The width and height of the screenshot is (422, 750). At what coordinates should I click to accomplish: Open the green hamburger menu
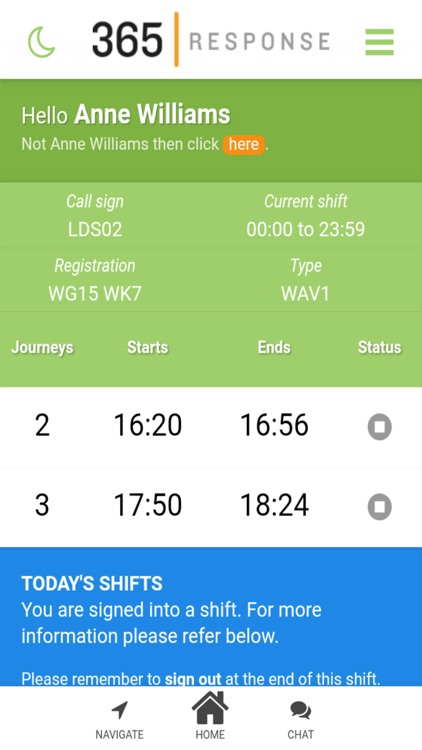[x=379, y=42]
